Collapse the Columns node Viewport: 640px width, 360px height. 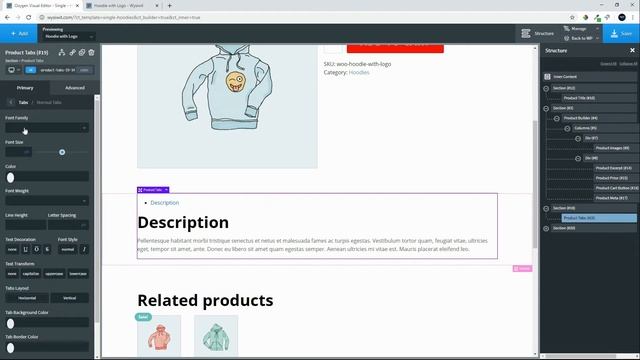click(567, 129)
